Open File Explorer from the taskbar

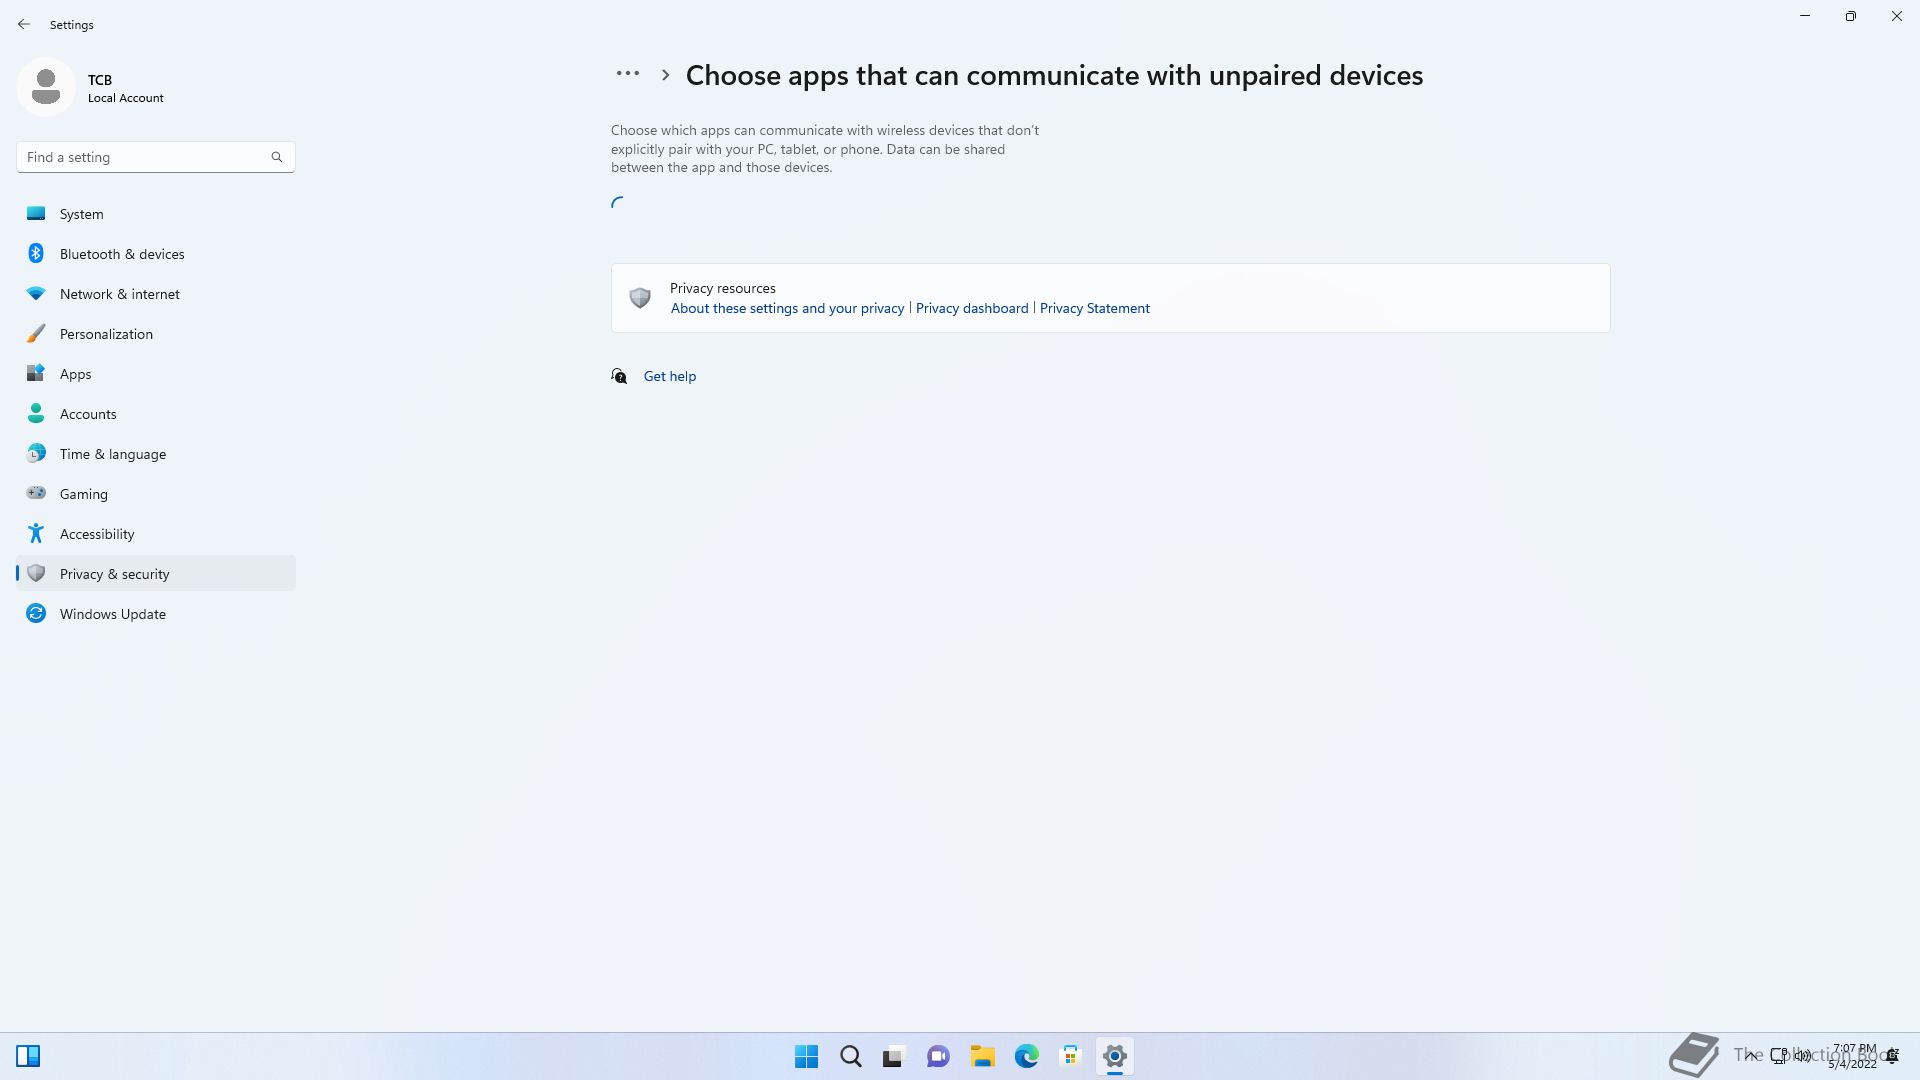point(983,1056)
